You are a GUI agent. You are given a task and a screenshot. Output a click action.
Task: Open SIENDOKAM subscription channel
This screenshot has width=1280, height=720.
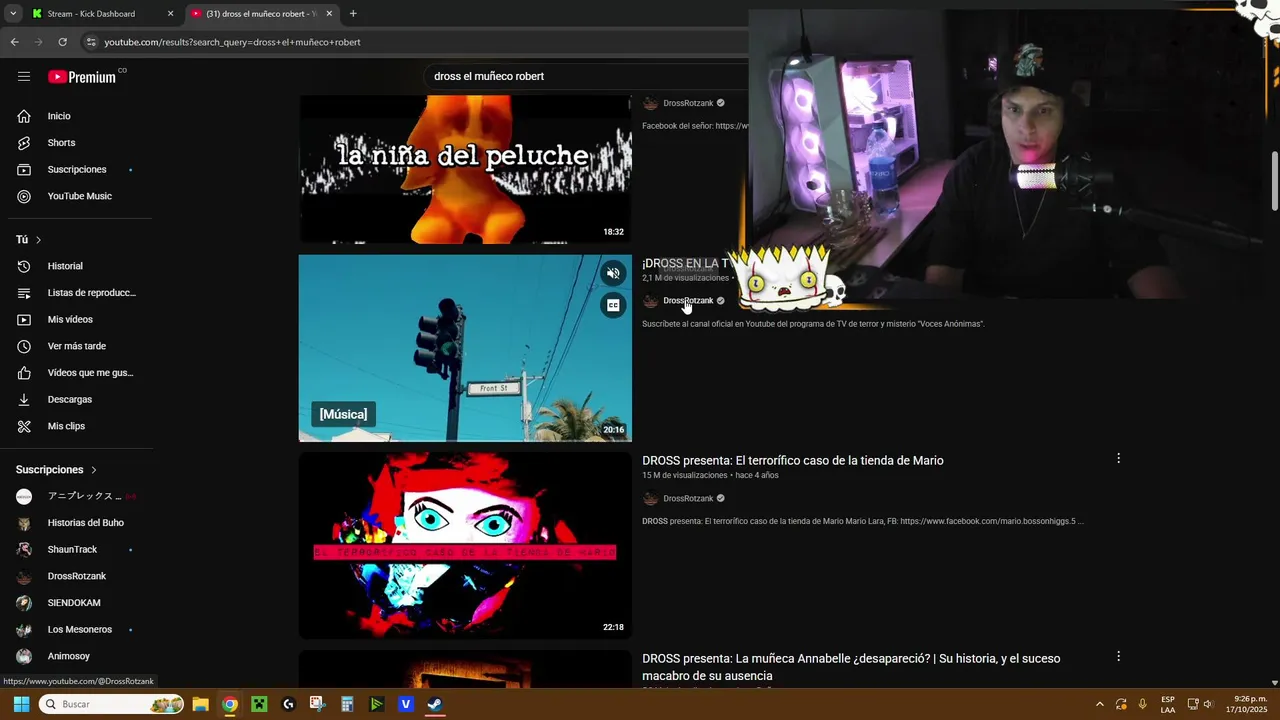[x=76, y=603]
